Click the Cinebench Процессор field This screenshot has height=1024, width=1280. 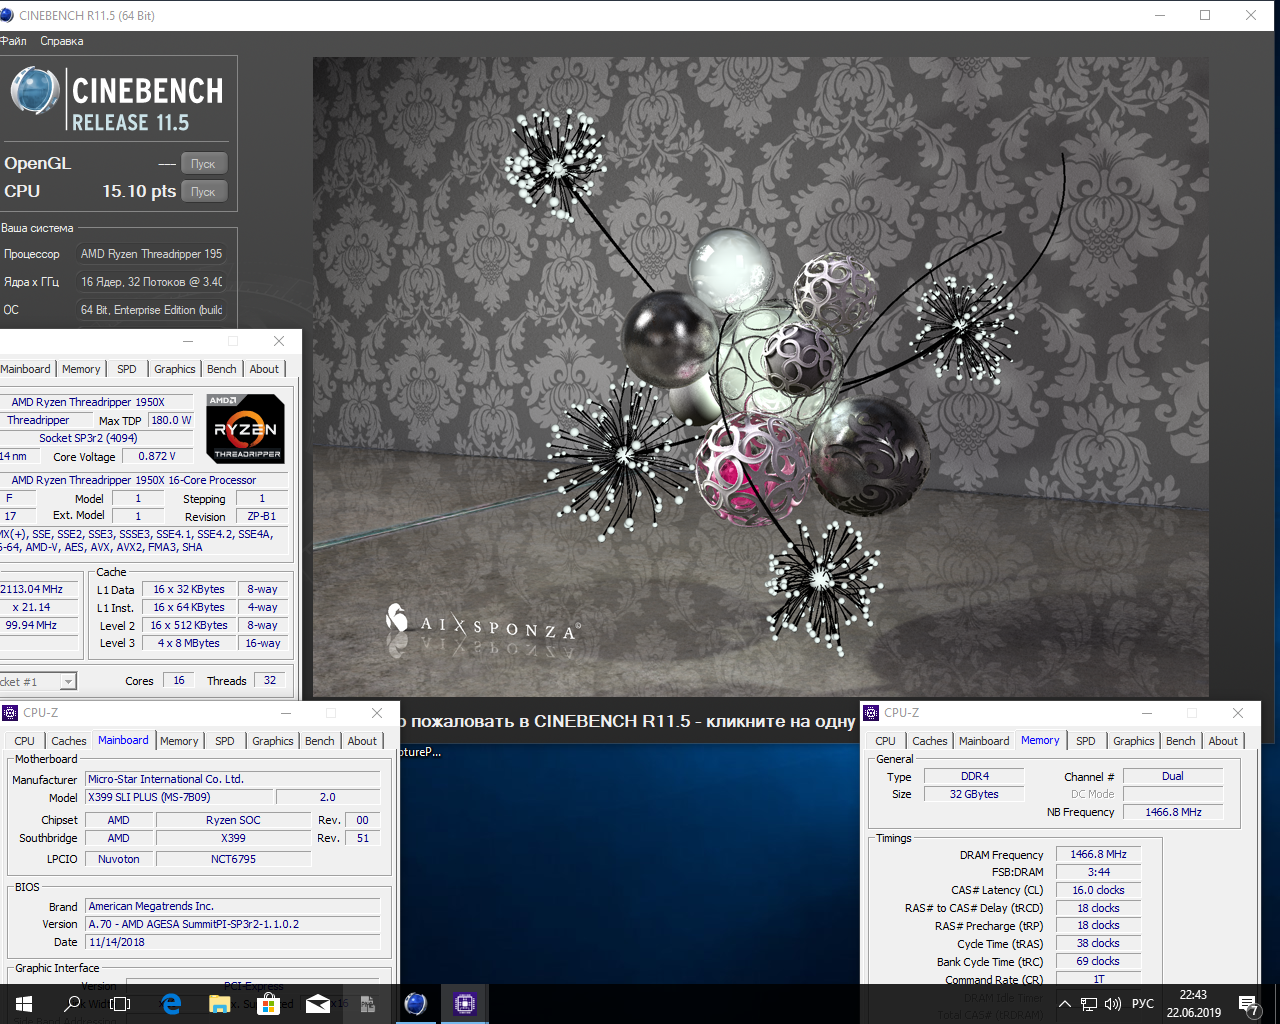click(152, 254)
